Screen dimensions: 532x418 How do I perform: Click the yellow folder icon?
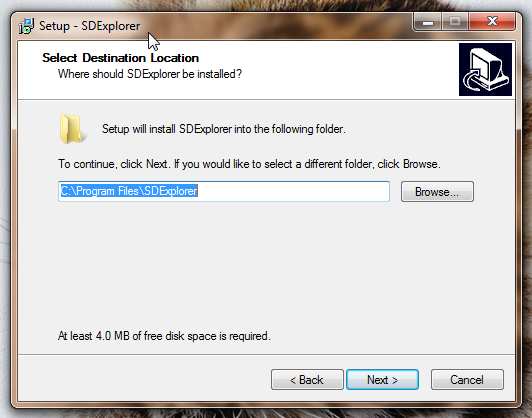click(72, 129)
